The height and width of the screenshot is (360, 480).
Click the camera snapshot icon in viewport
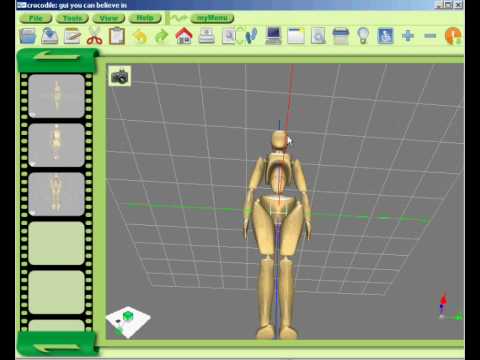click(x=120, y=76)
